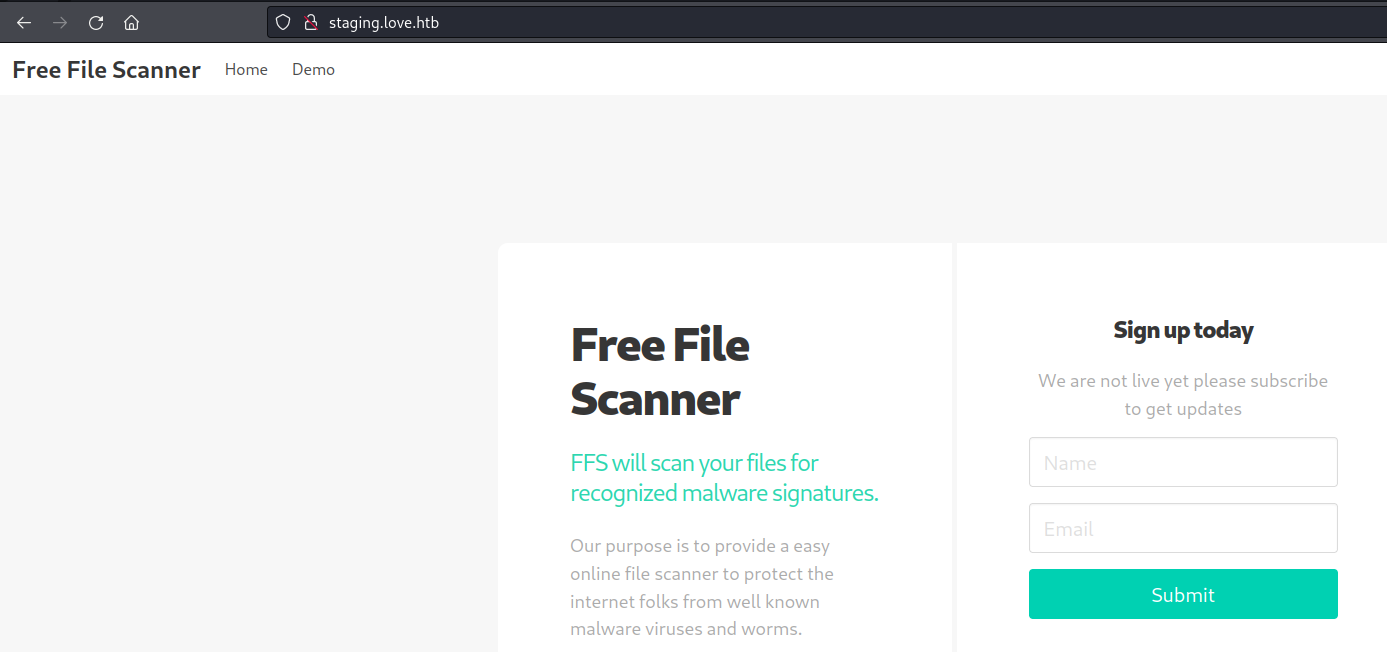
Task: Click the 'We are not live yet' notice
Action: click(1183, 394)
